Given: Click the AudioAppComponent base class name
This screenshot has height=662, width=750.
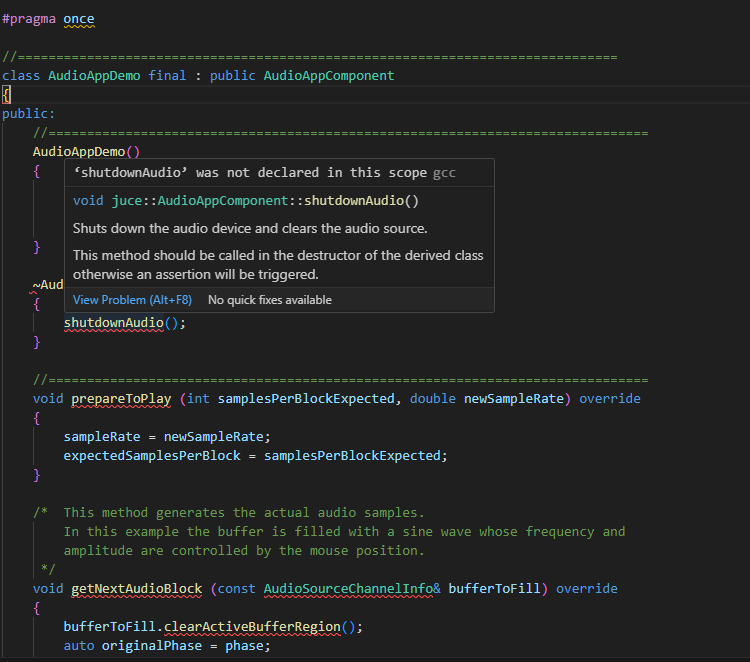Looking at the screenshot, I should (x=329, y=76).
